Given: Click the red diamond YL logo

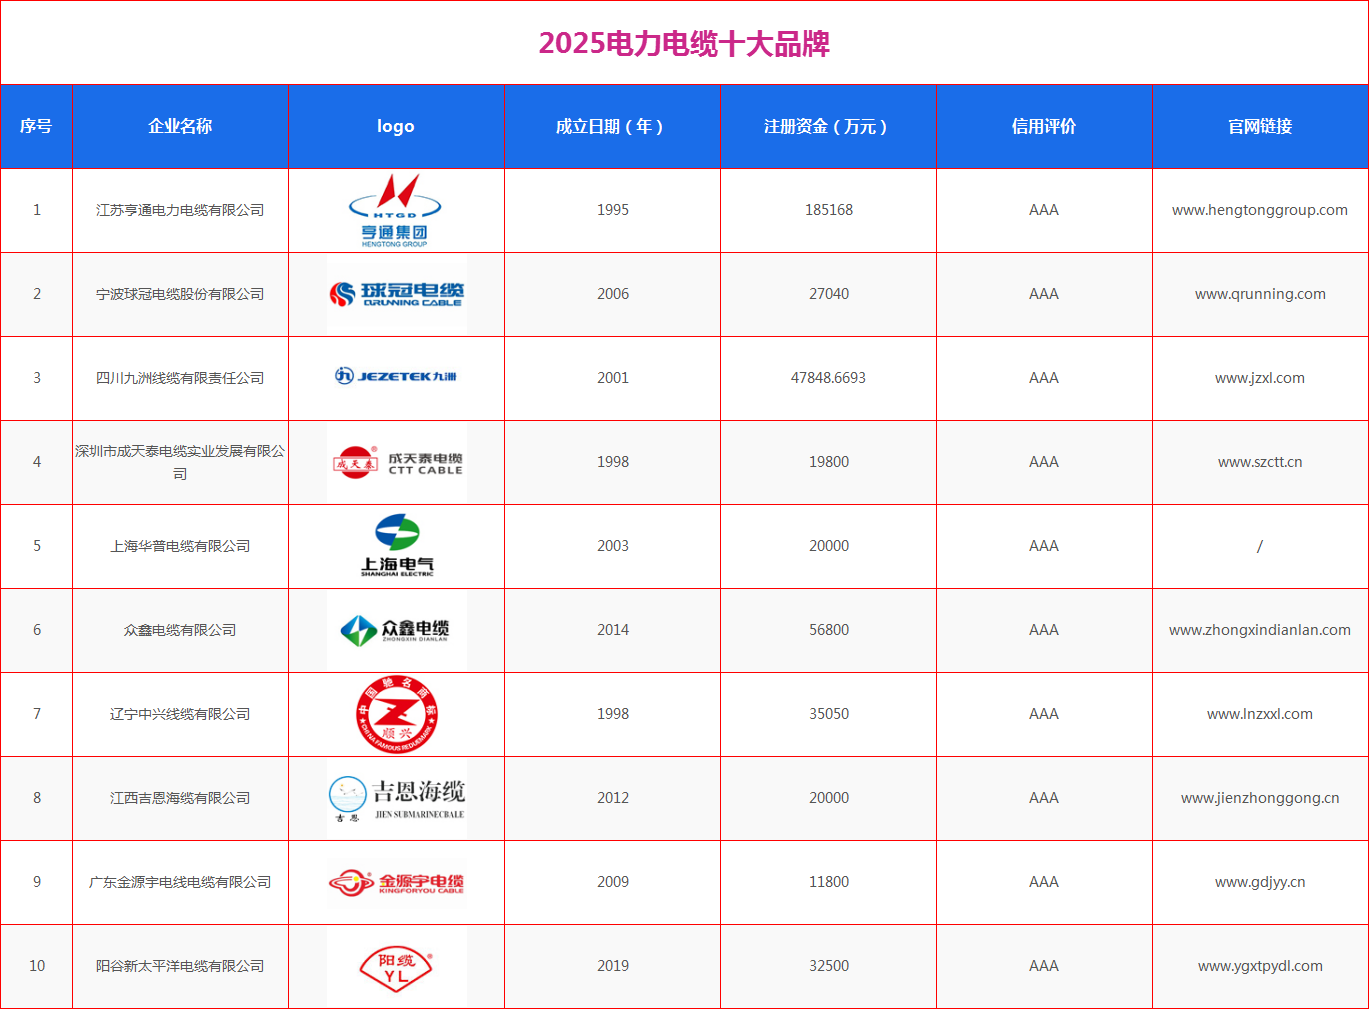Looking at the screenshot, I should [x=396, y=967].
